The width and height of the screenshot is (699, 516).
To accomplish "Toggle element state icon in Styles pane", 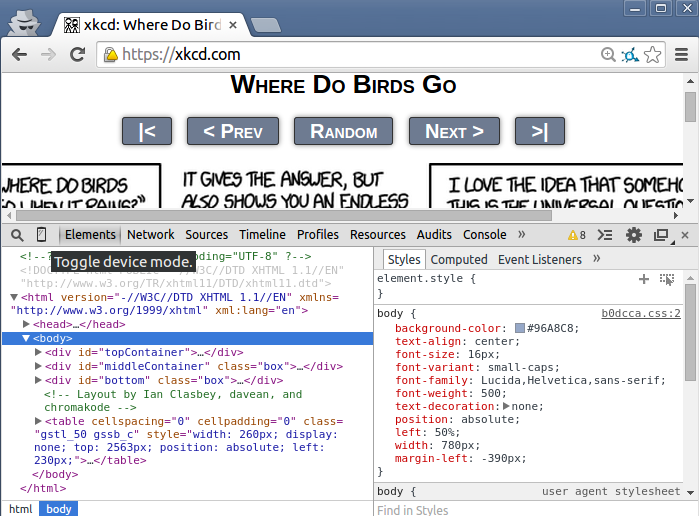I will (667, 279).
